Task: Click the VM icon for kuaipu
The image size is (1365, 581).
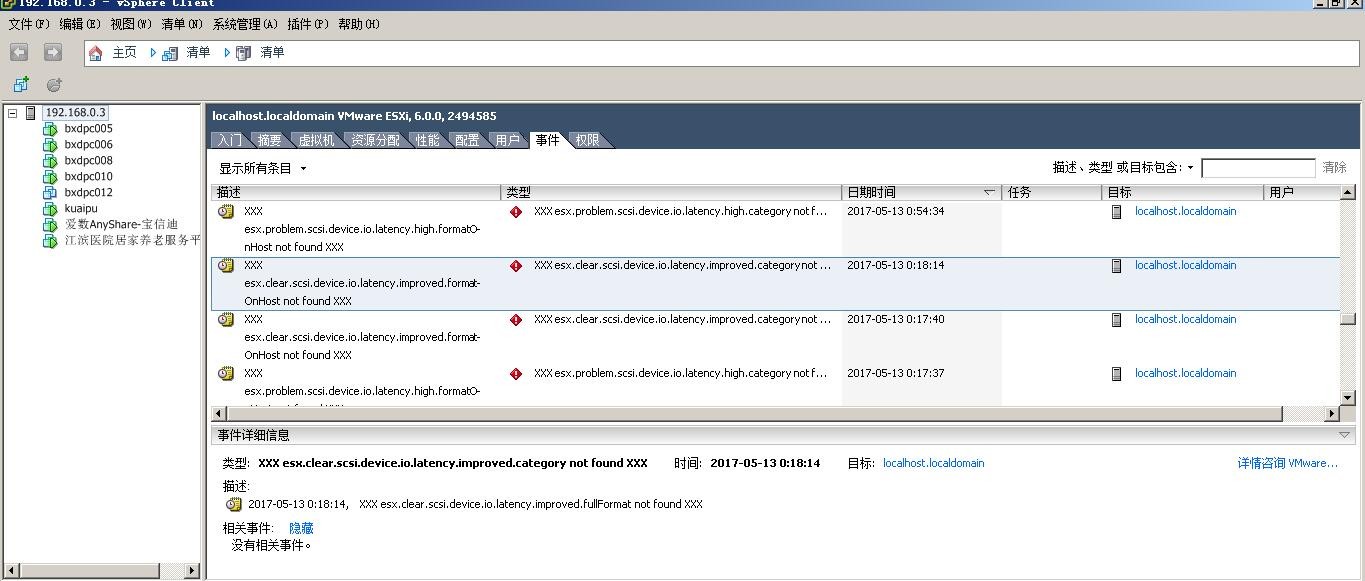Action: (50, 209)
